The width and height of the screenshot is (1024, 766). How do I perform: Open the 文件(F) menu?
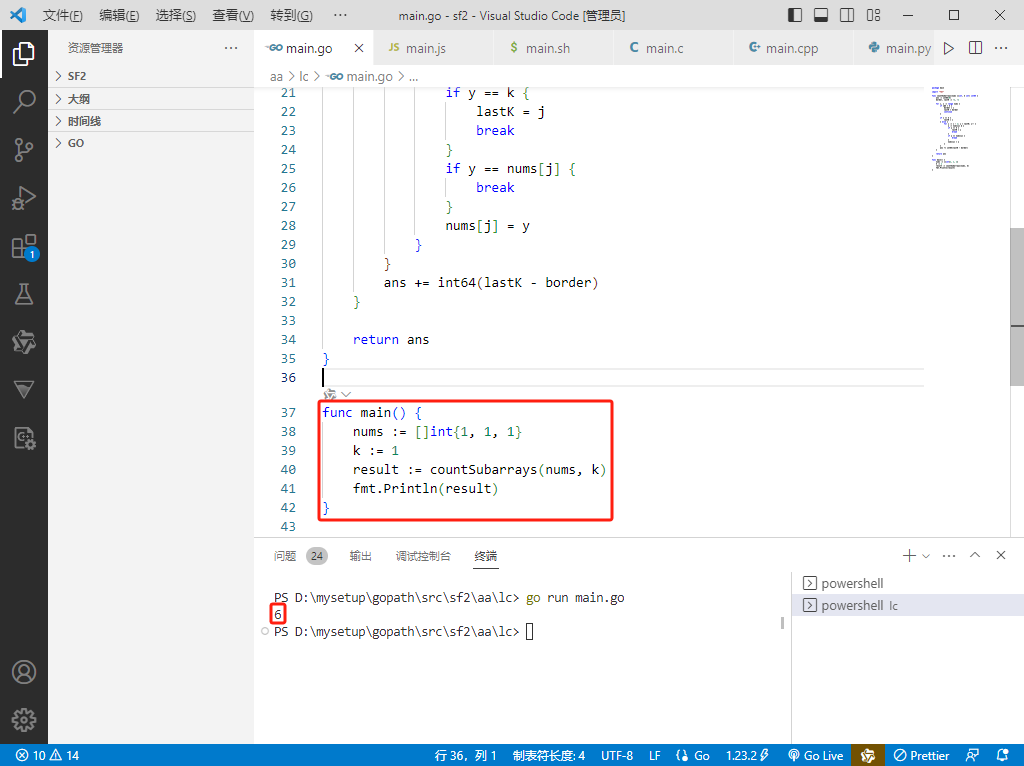point(63,15)
